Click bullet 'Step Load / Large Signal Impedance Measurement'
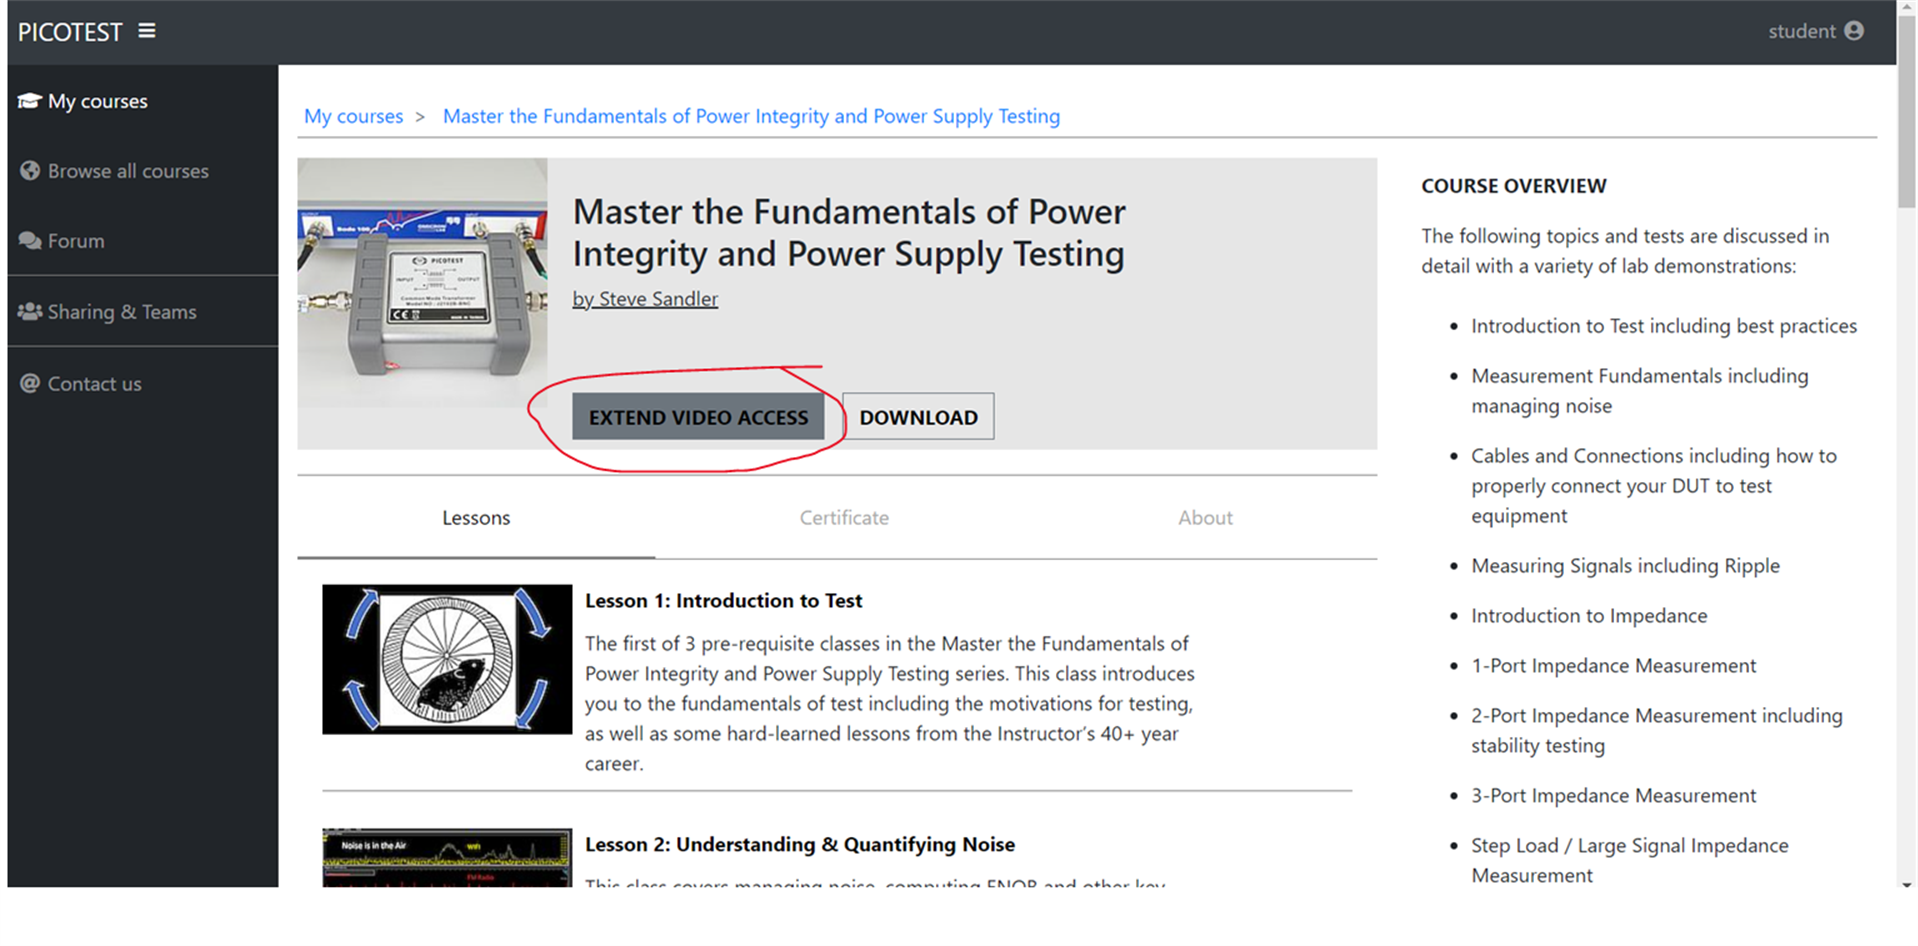The image size is (1918, 946). (1630, 861)
